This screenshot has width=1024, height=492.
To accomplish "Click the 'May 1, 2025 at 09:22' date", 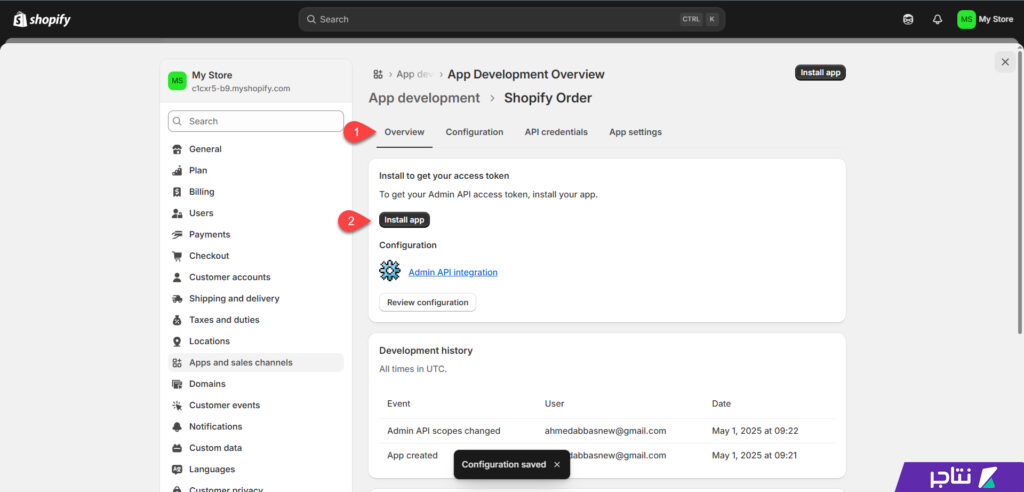I will click(x=755, y=431).
